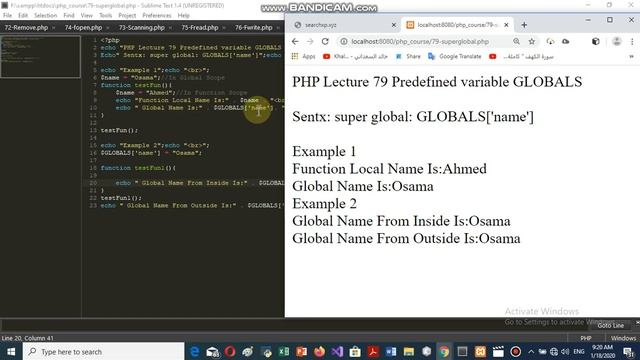640x360 pixels.
Task: Open the Windows Start menu
Action: (x=11, y=351)
